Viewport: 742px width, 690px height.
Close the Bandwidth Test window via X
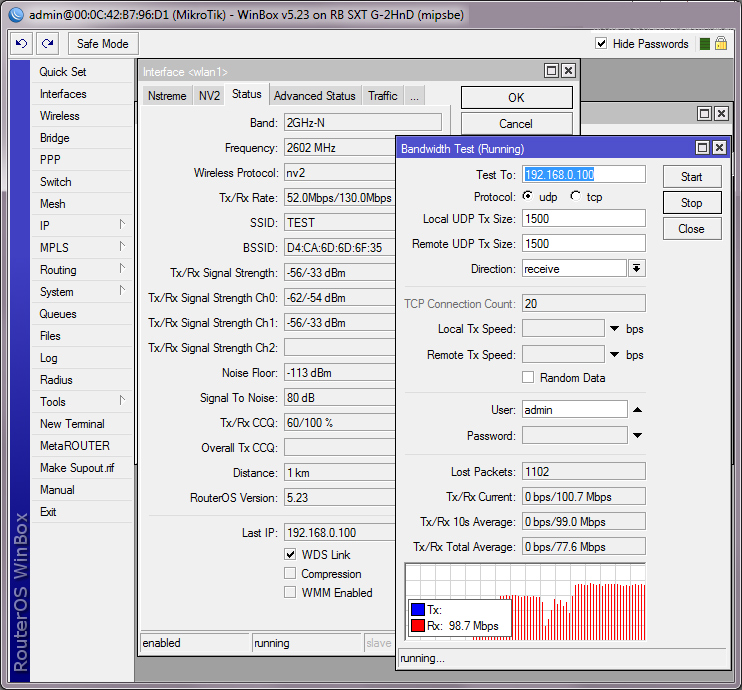719,148
